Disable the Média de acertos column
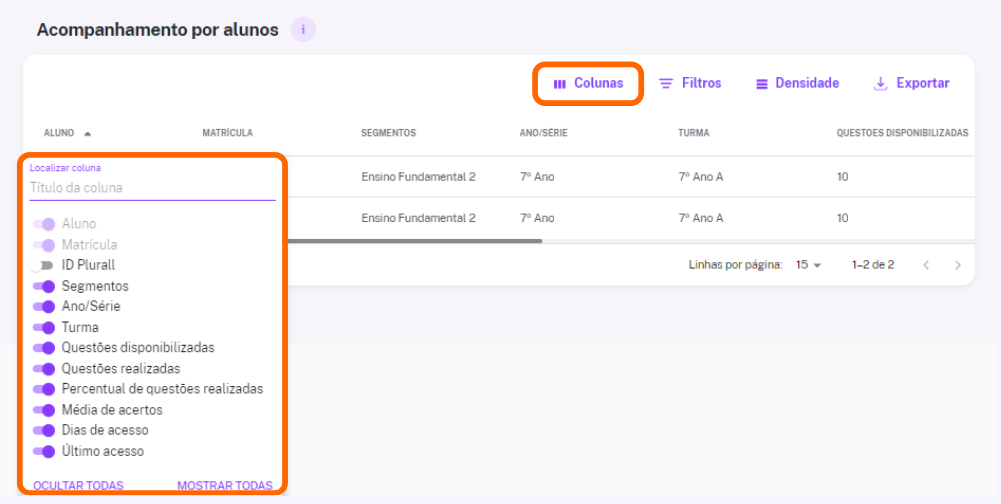The height and width of the screenshot is (504, 1001). pos(44,409)
